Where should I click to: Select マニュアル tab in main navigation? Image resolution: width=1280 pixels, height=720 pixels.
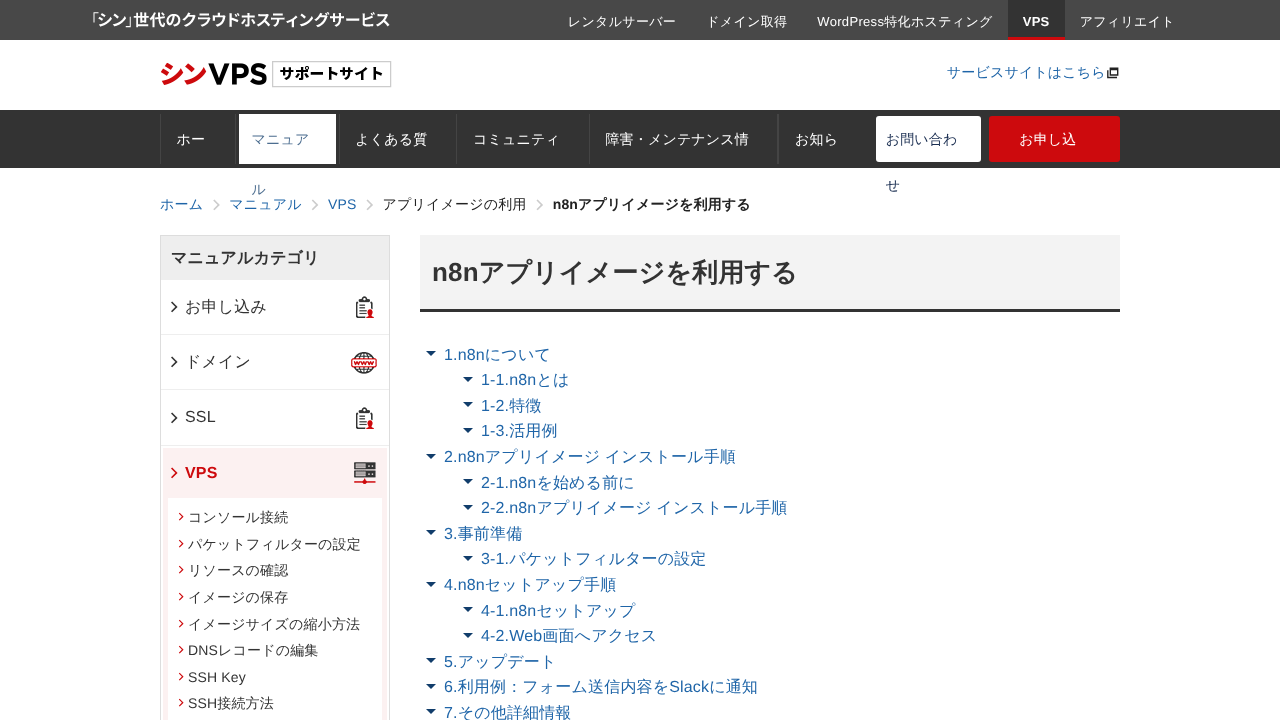click(287, 139)
